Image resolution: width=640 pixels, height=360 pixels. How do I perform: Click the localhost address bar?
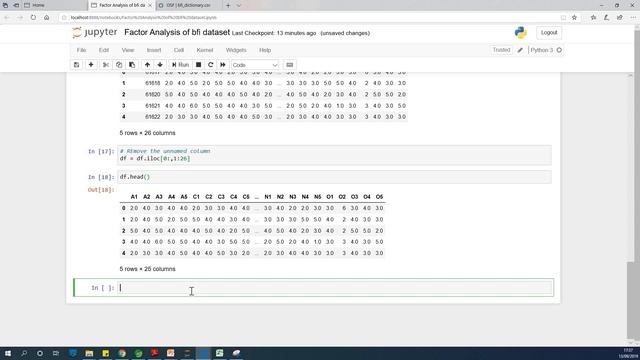coord(310,18)
